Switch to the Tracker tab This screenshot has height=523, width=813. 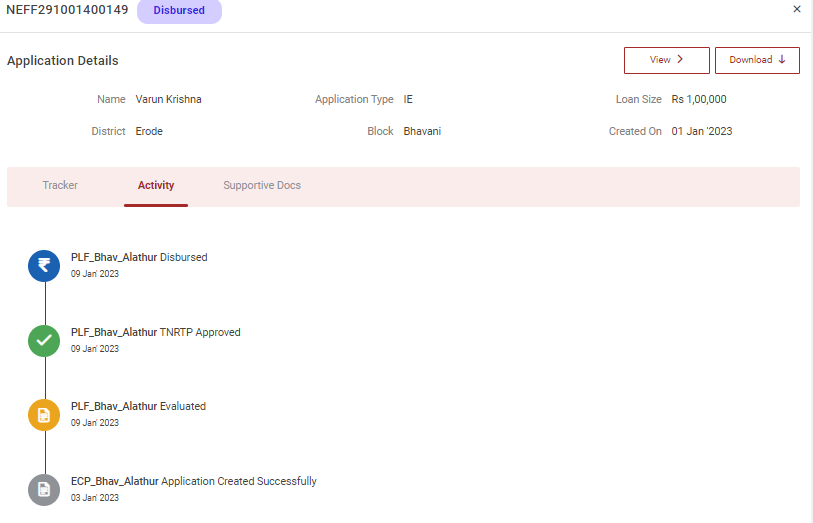pyautogui.click(x=60, y=185)
